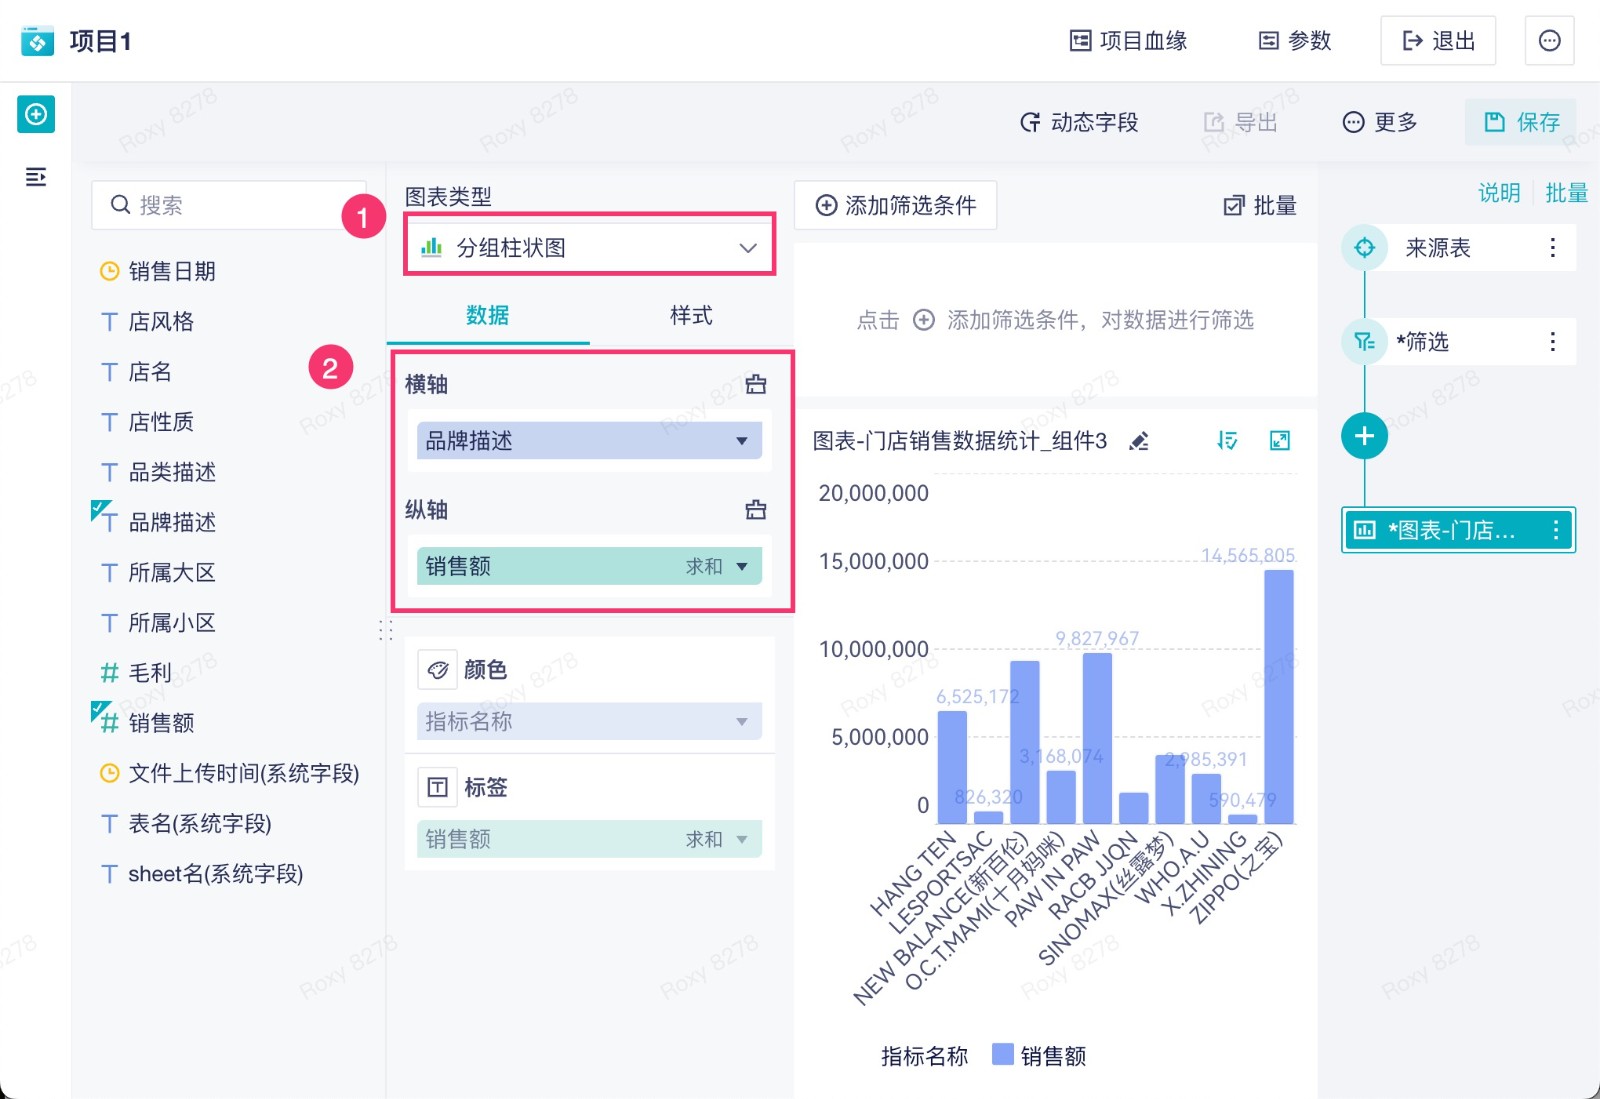This screenshot has width=1600, height=1099.
Task: Open the 品牌描述 horizontal-axis field dropdown
Action: (589, 441)
